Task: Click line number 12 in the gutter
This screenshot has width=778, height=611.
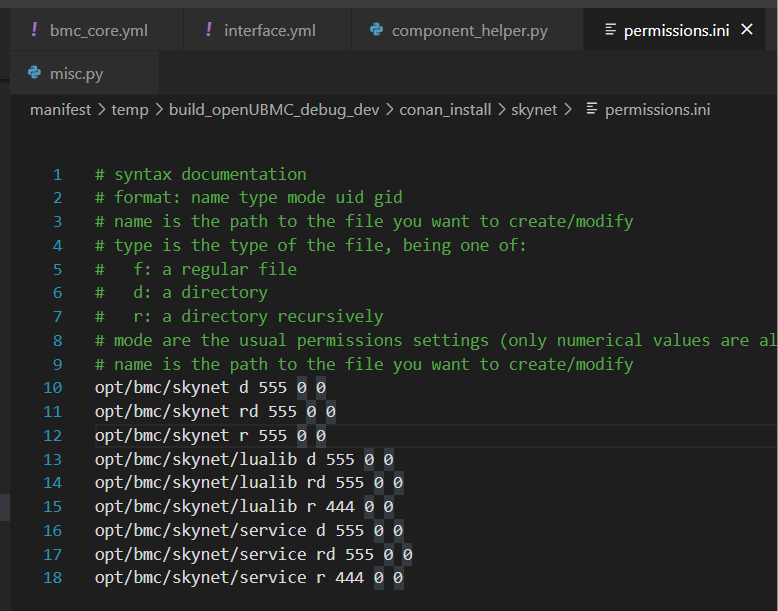Action: coord(52,436)
